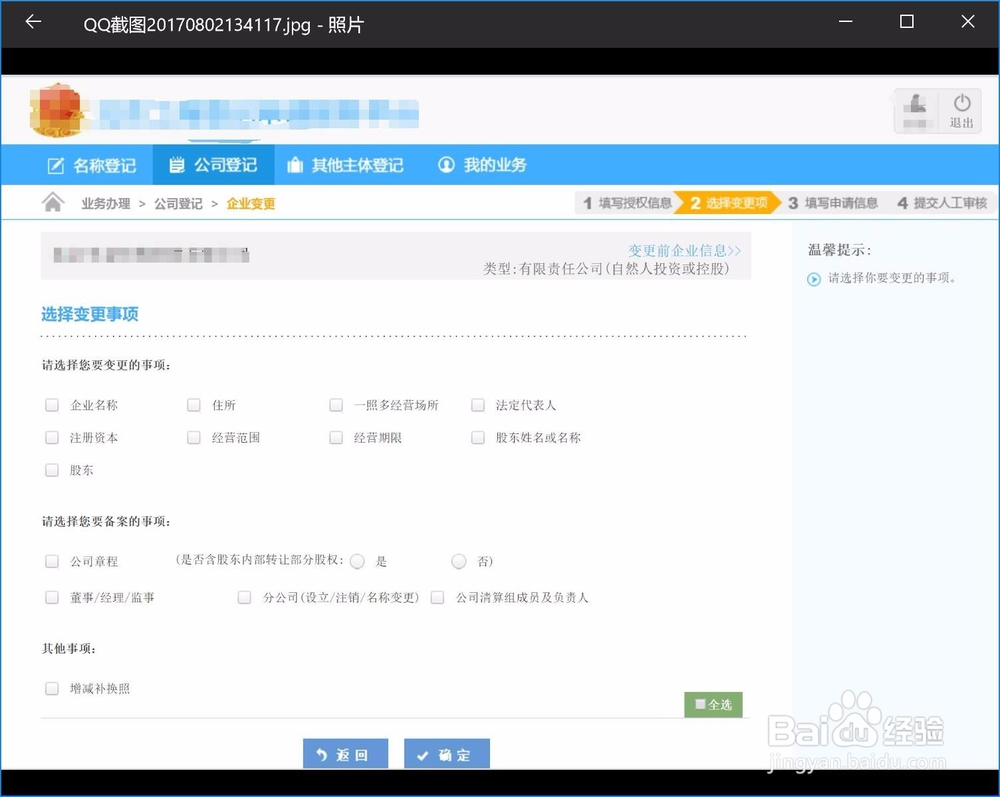This screenshot has width=1000, height=797.
Task: Select the 否 radio button
Action: 458,561
